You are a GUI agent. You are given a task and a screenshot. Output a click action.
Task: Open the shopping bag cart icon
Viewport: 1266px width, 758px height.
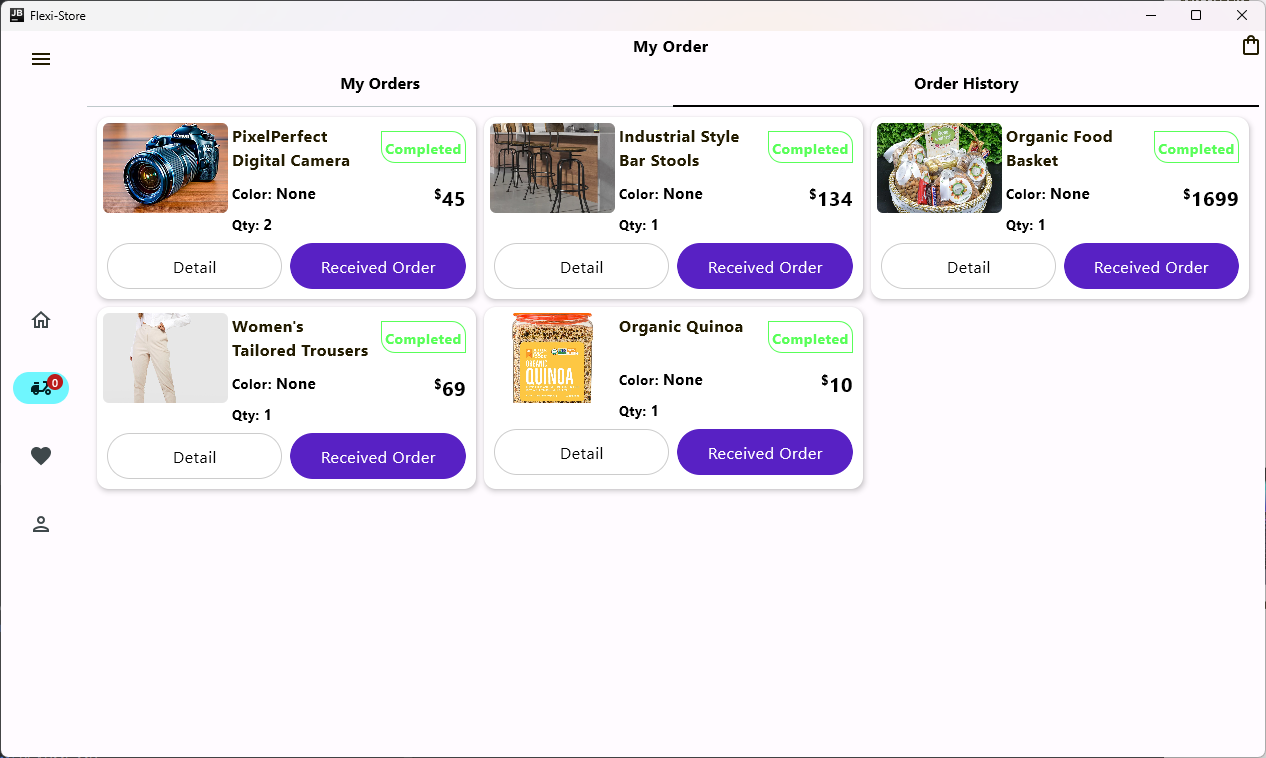pyautogui.click(x=1250, y=46)
